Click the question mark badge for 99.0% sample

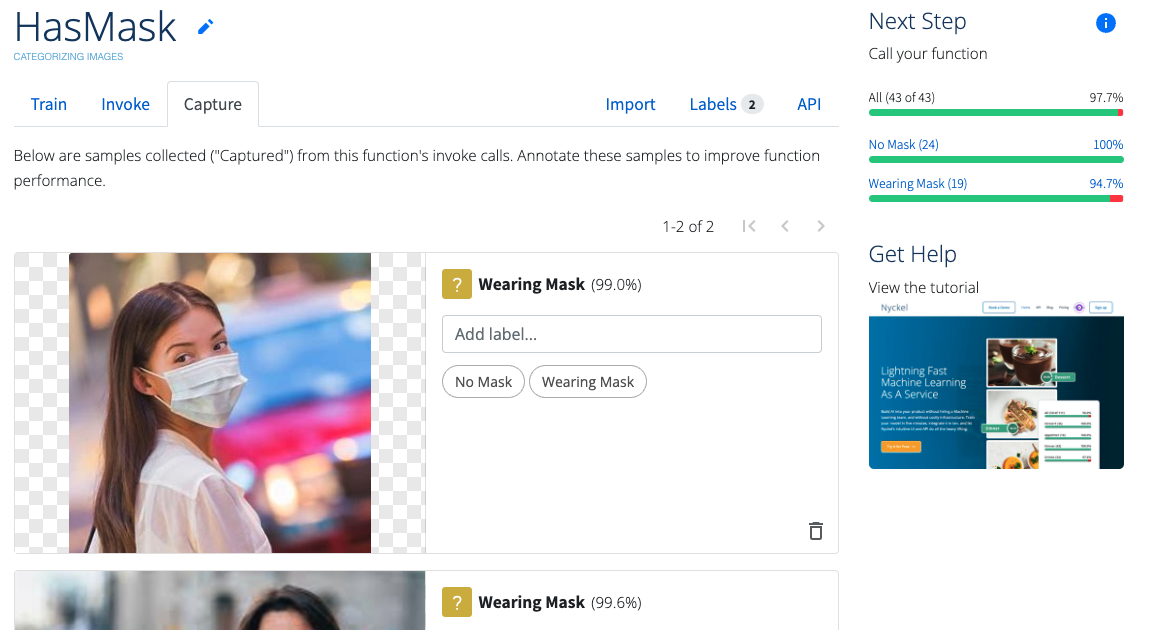click(457, 284)
